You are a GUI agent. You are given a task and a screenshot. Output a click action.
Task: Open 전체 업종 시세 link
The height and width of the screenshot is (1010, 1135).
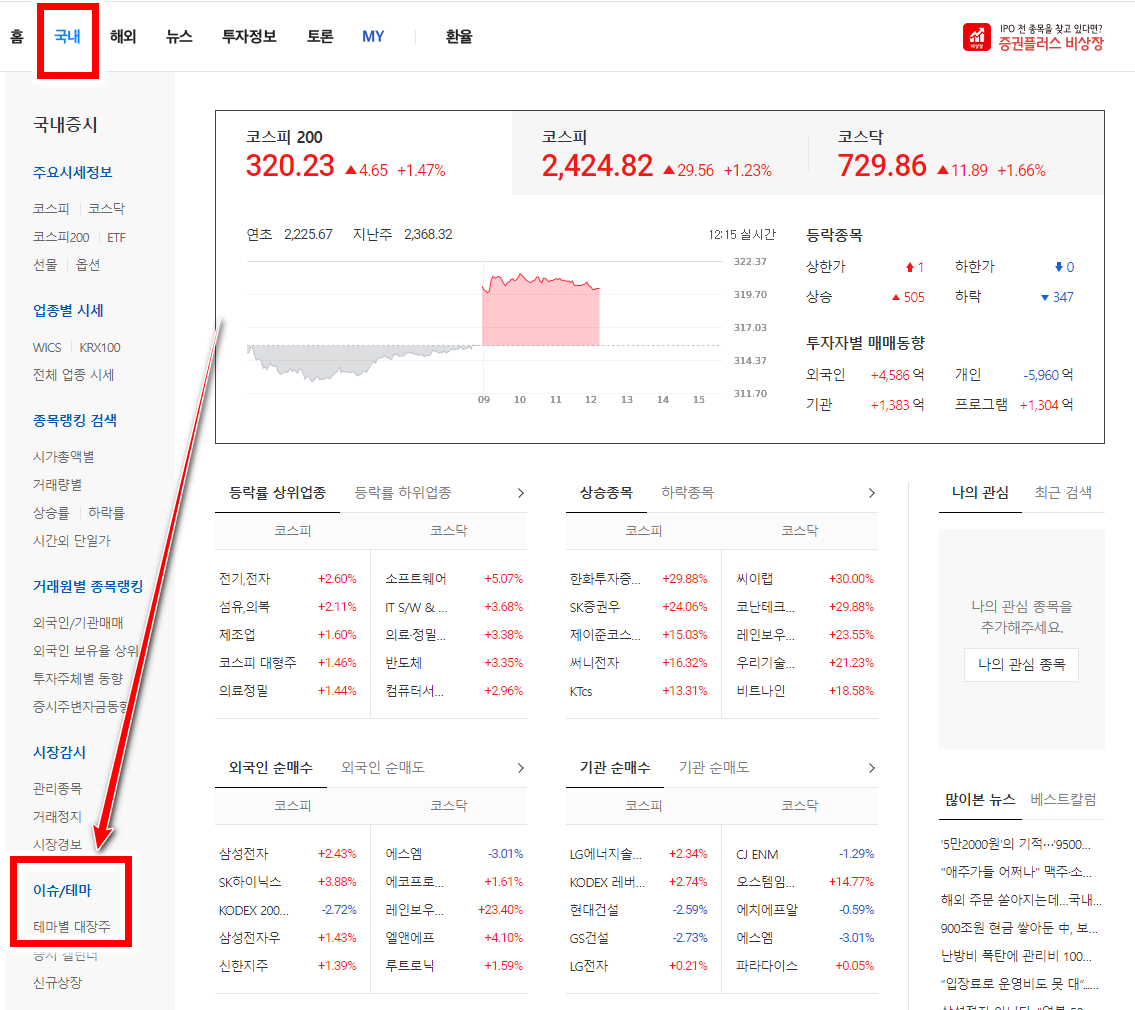[73, 375]
